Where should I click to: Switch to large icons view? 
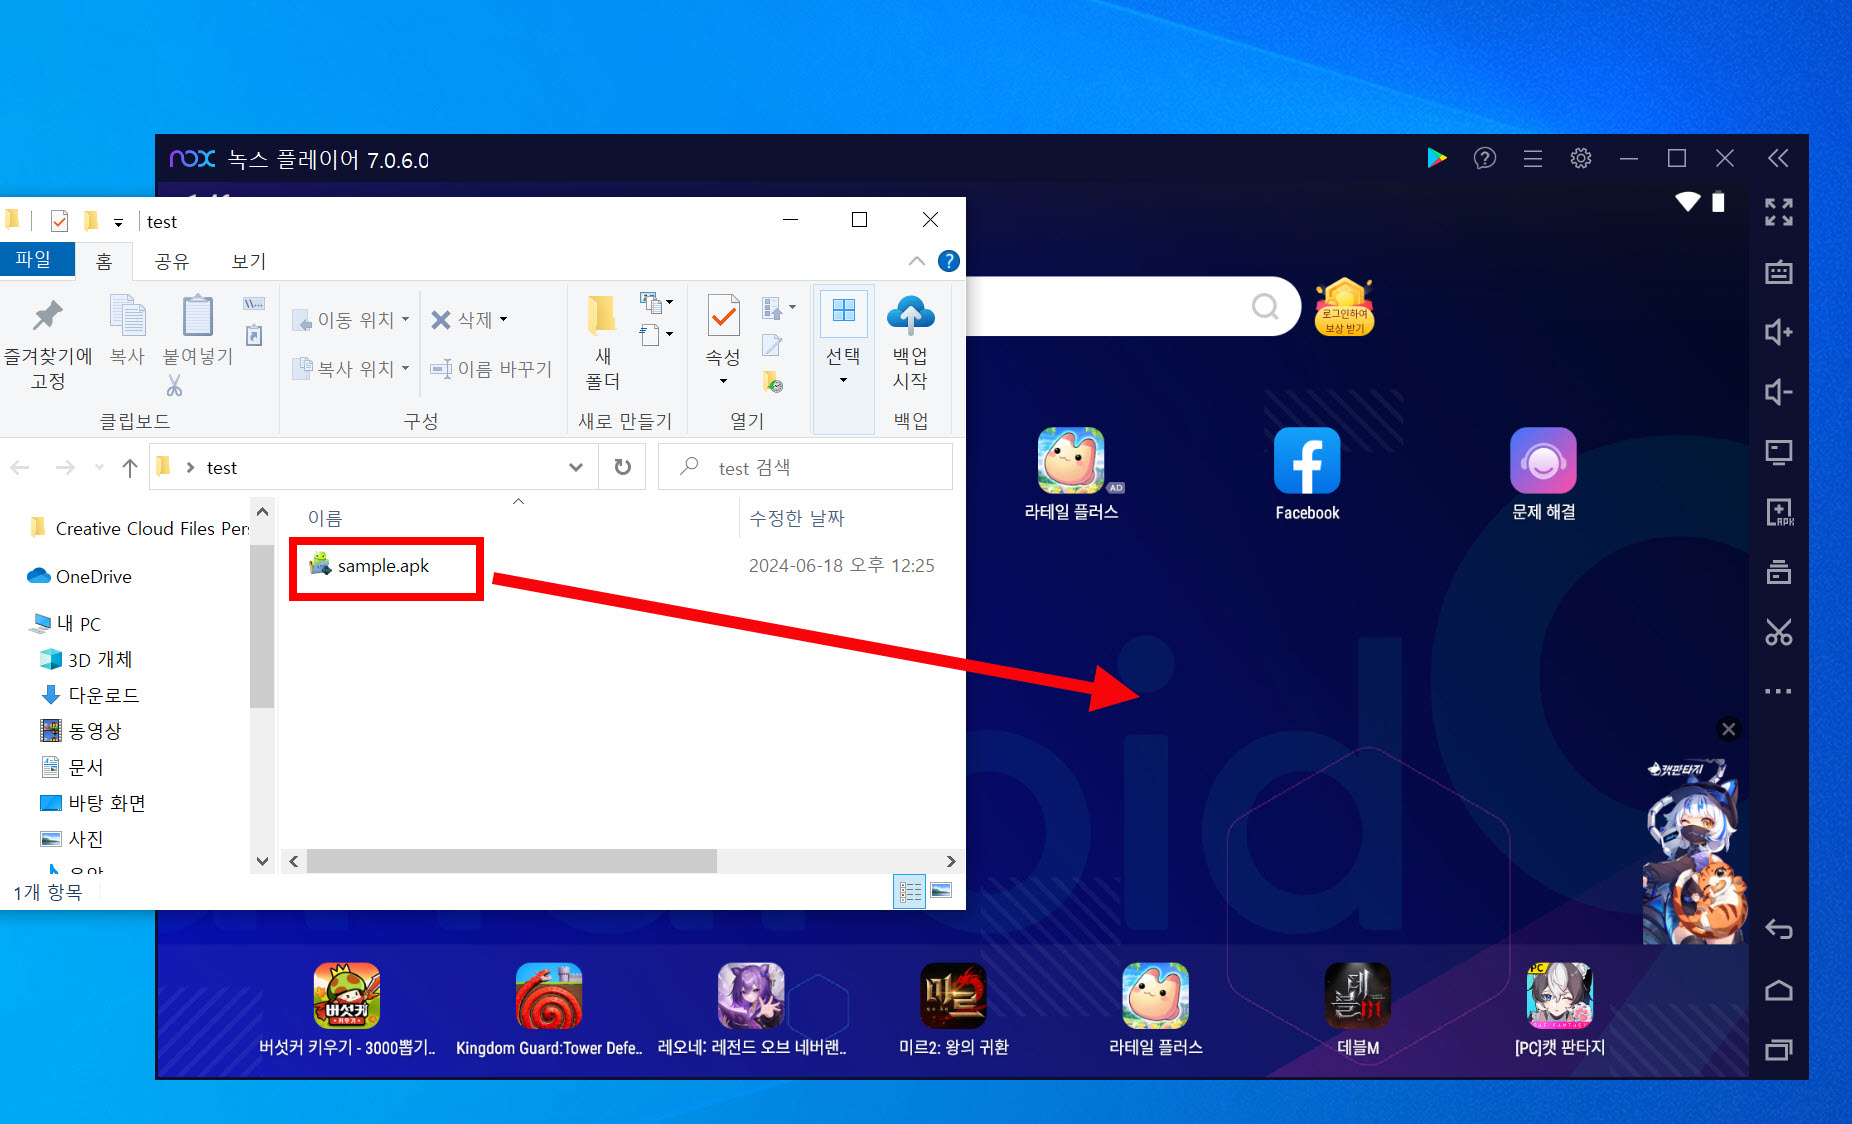pos(941,891)
